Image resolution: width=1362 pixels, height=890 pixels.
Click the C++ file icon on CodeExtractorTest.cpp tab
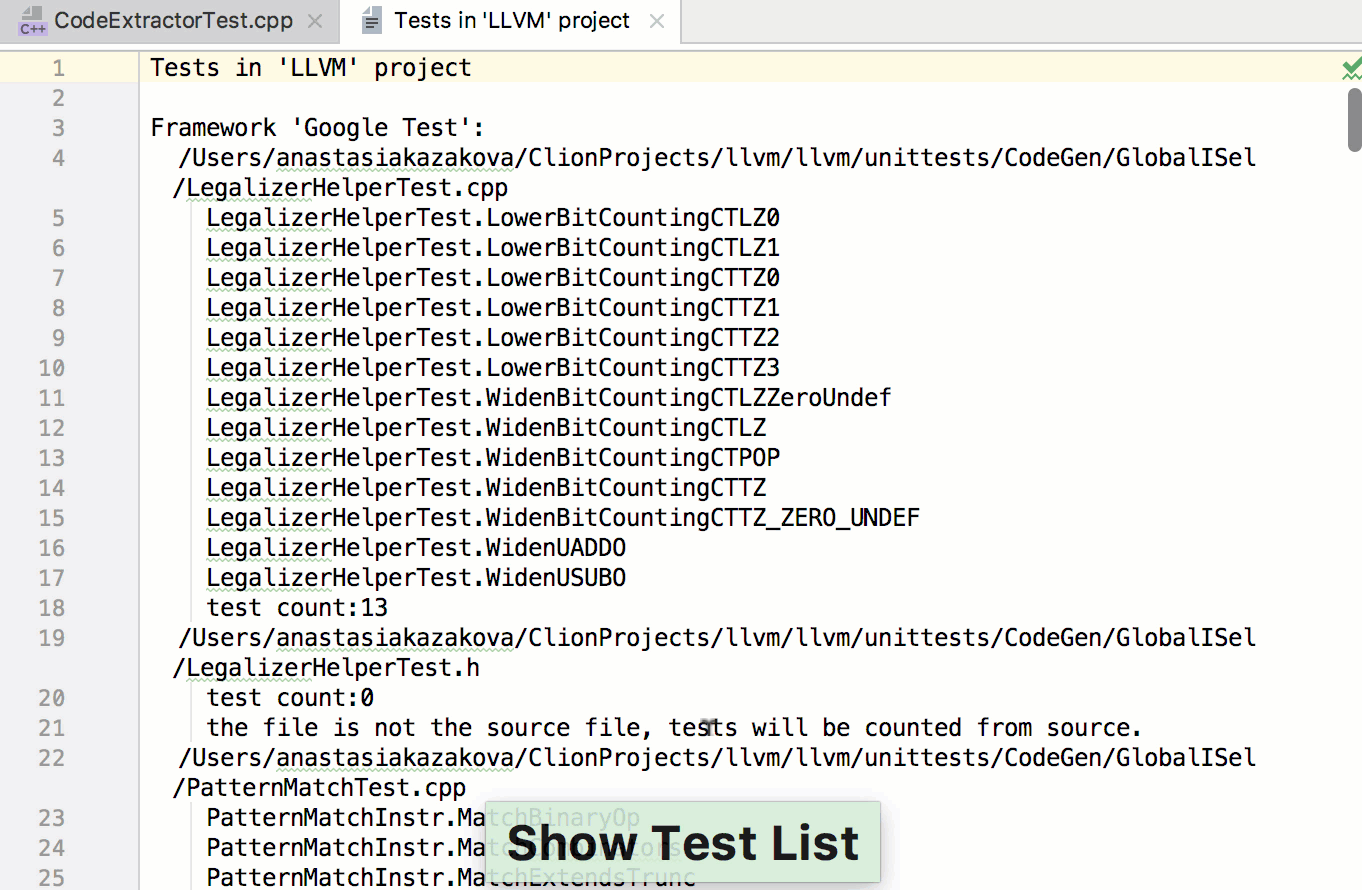click(x=33, y=21)
